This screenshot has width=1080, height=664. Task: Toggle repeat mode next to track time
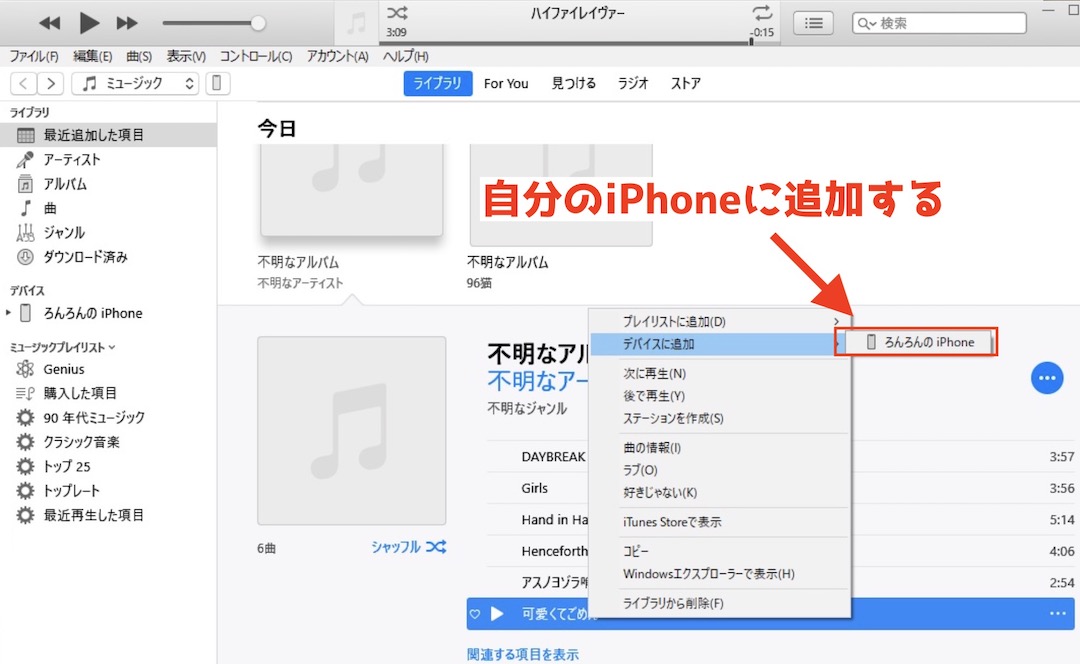tap(762, 12)
